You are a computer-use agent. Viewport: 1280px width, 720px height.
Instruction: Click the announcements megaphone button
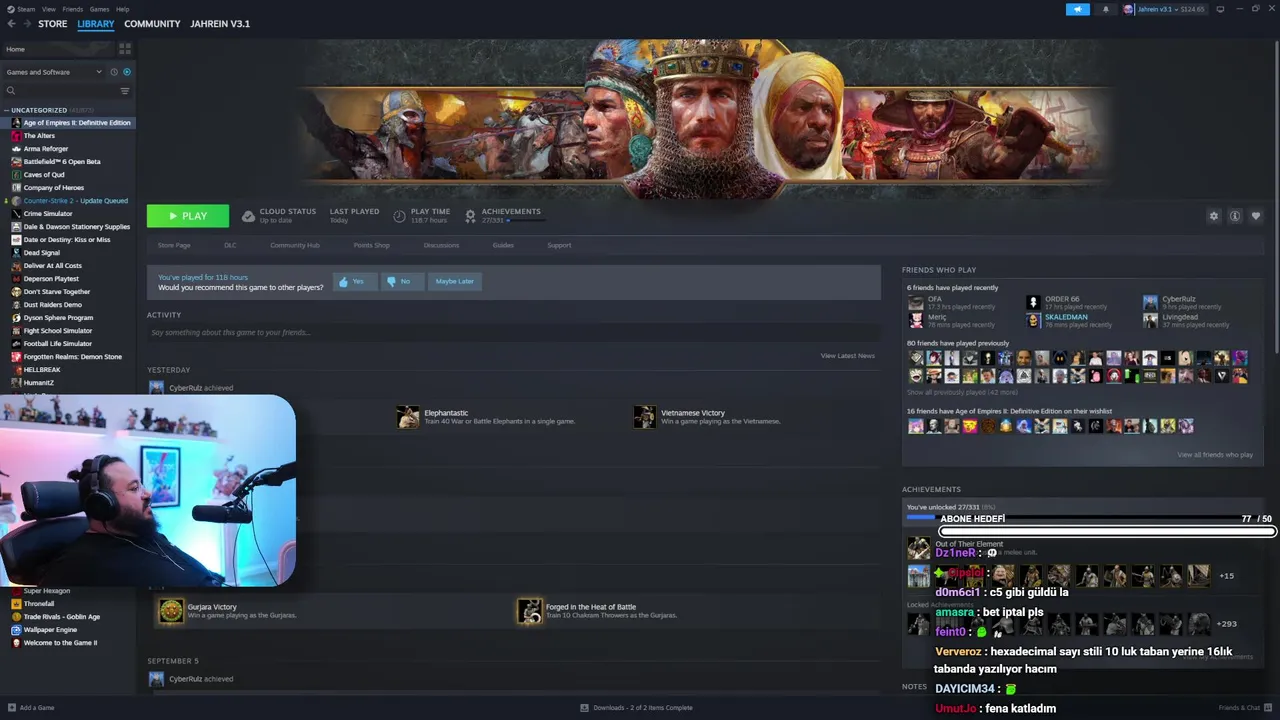tap(1078, 9)
